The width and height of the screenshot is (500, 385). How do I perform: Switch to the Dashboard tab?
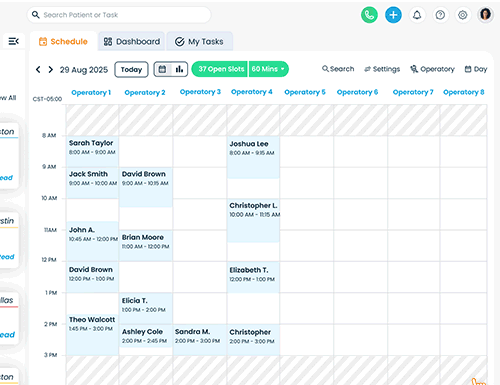(132, 41)
